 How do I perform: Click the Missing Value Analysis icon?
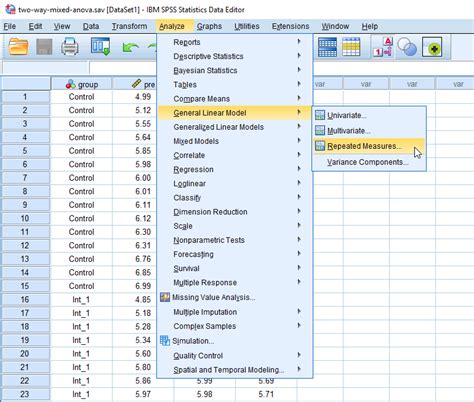coord(165,297)
